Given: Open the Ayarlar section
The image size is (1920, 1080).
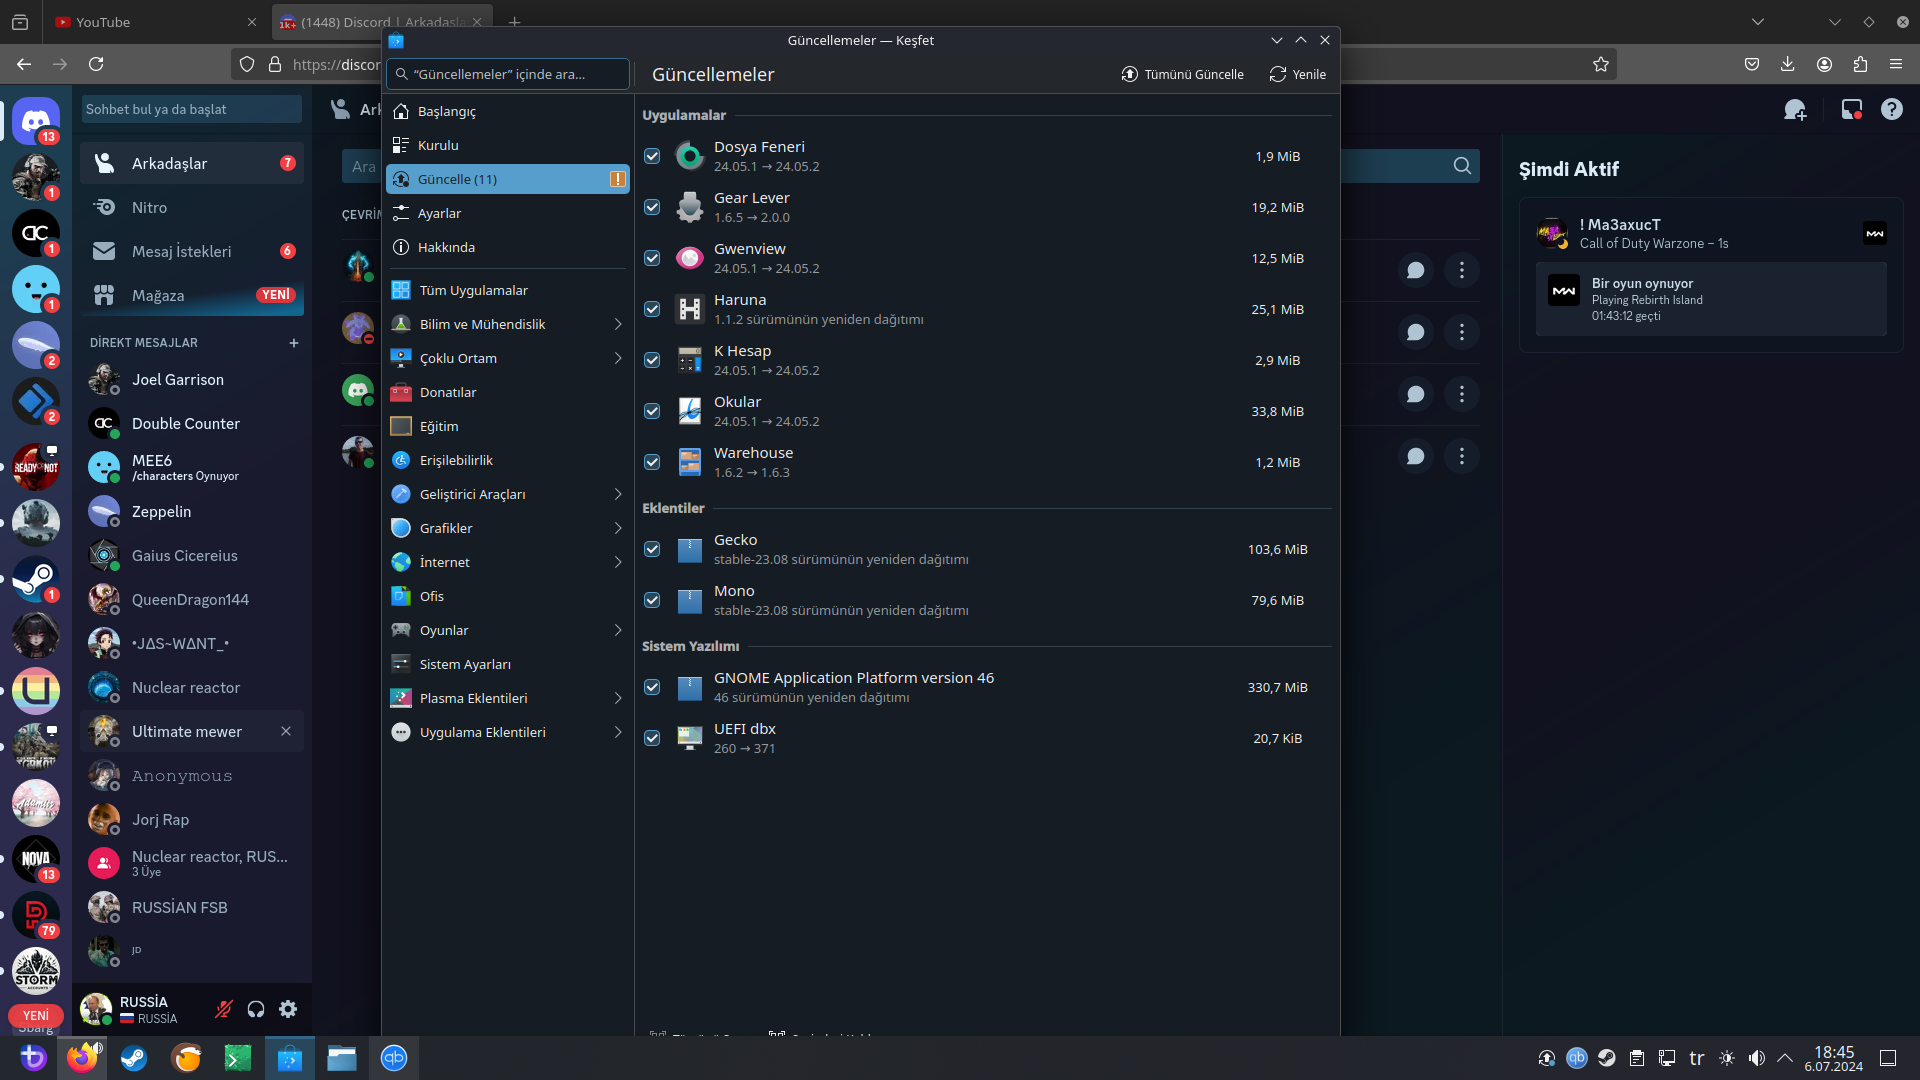Looking at the screenshot, I should pos(439,214).
